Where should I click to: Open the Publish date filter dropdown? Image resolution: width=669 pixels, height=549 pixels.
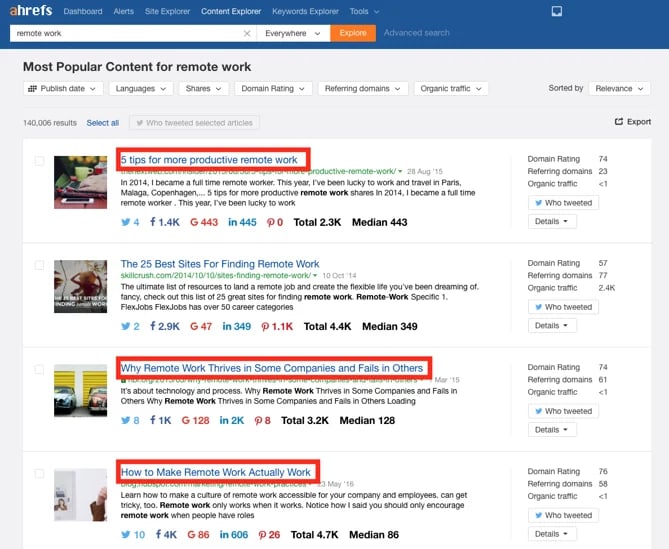coord(62,89)
